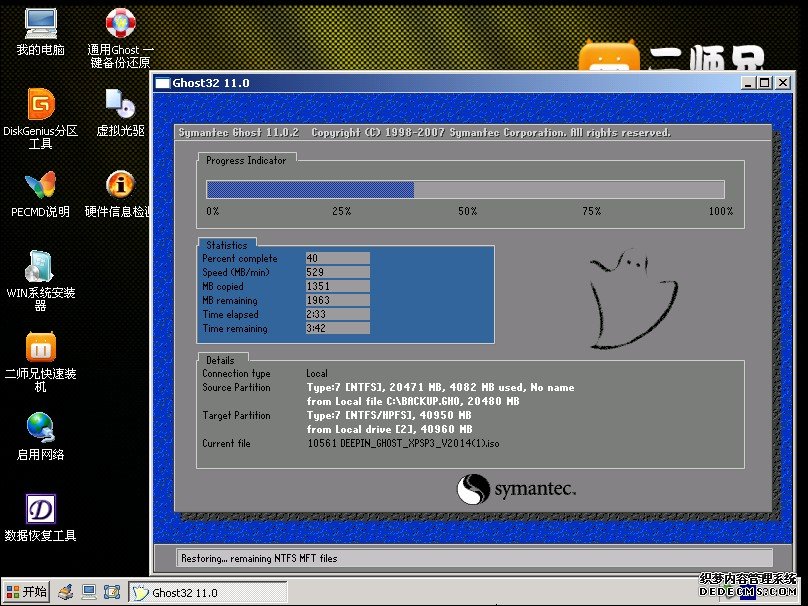Click the Ghost mascot drawing
Screen dimensions: 808x606
click(633, 299)
